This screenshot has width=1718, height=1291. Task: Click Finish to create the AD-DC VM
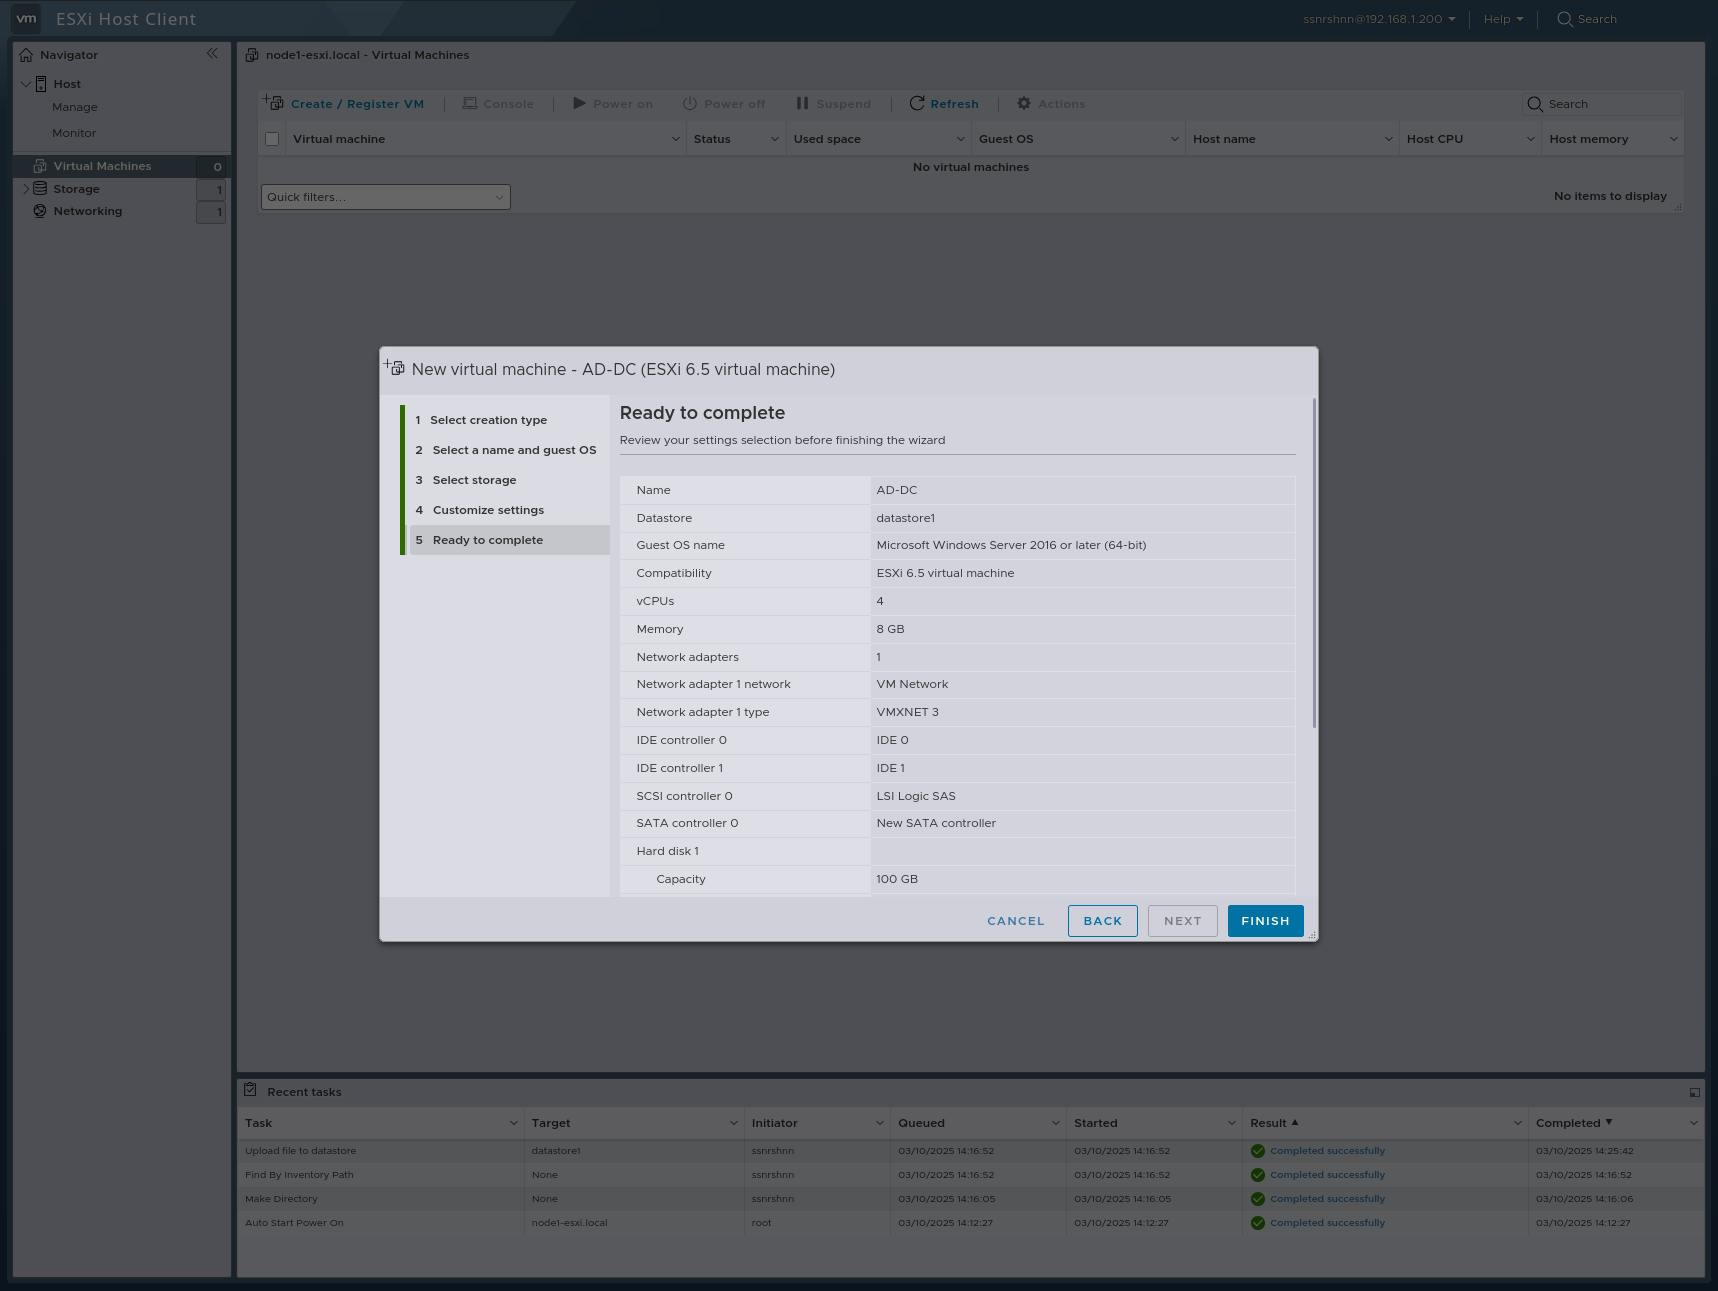(x=1264, y=920)
